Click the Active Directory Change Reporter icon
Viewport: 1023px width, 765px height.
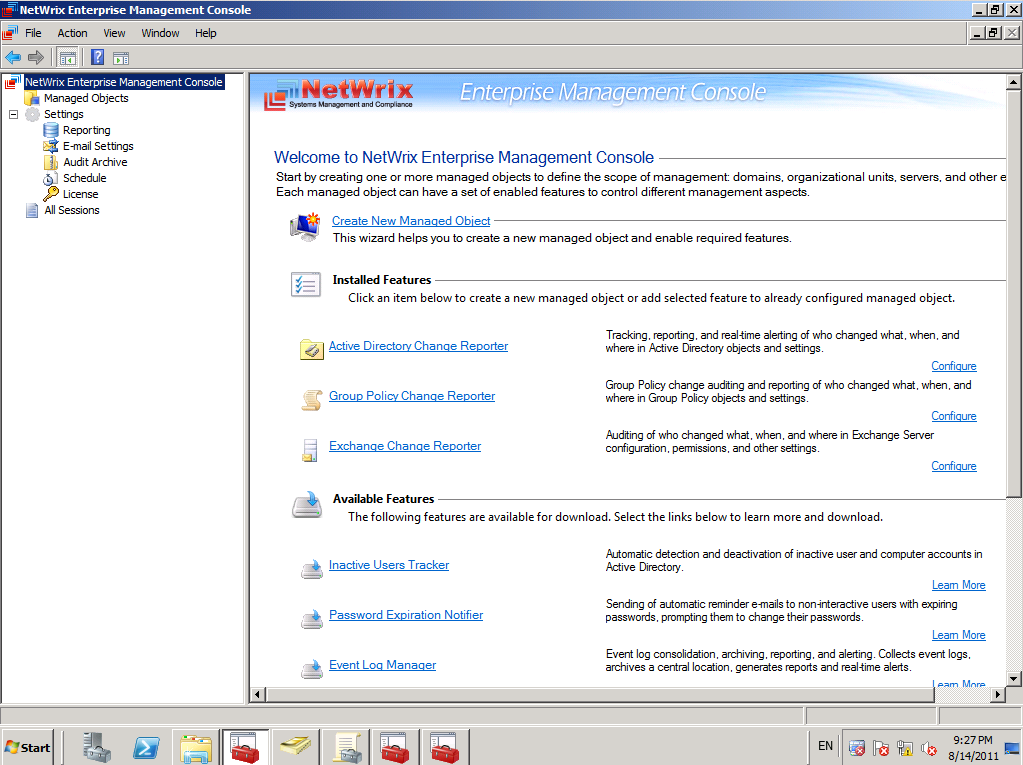pos(311,348)
